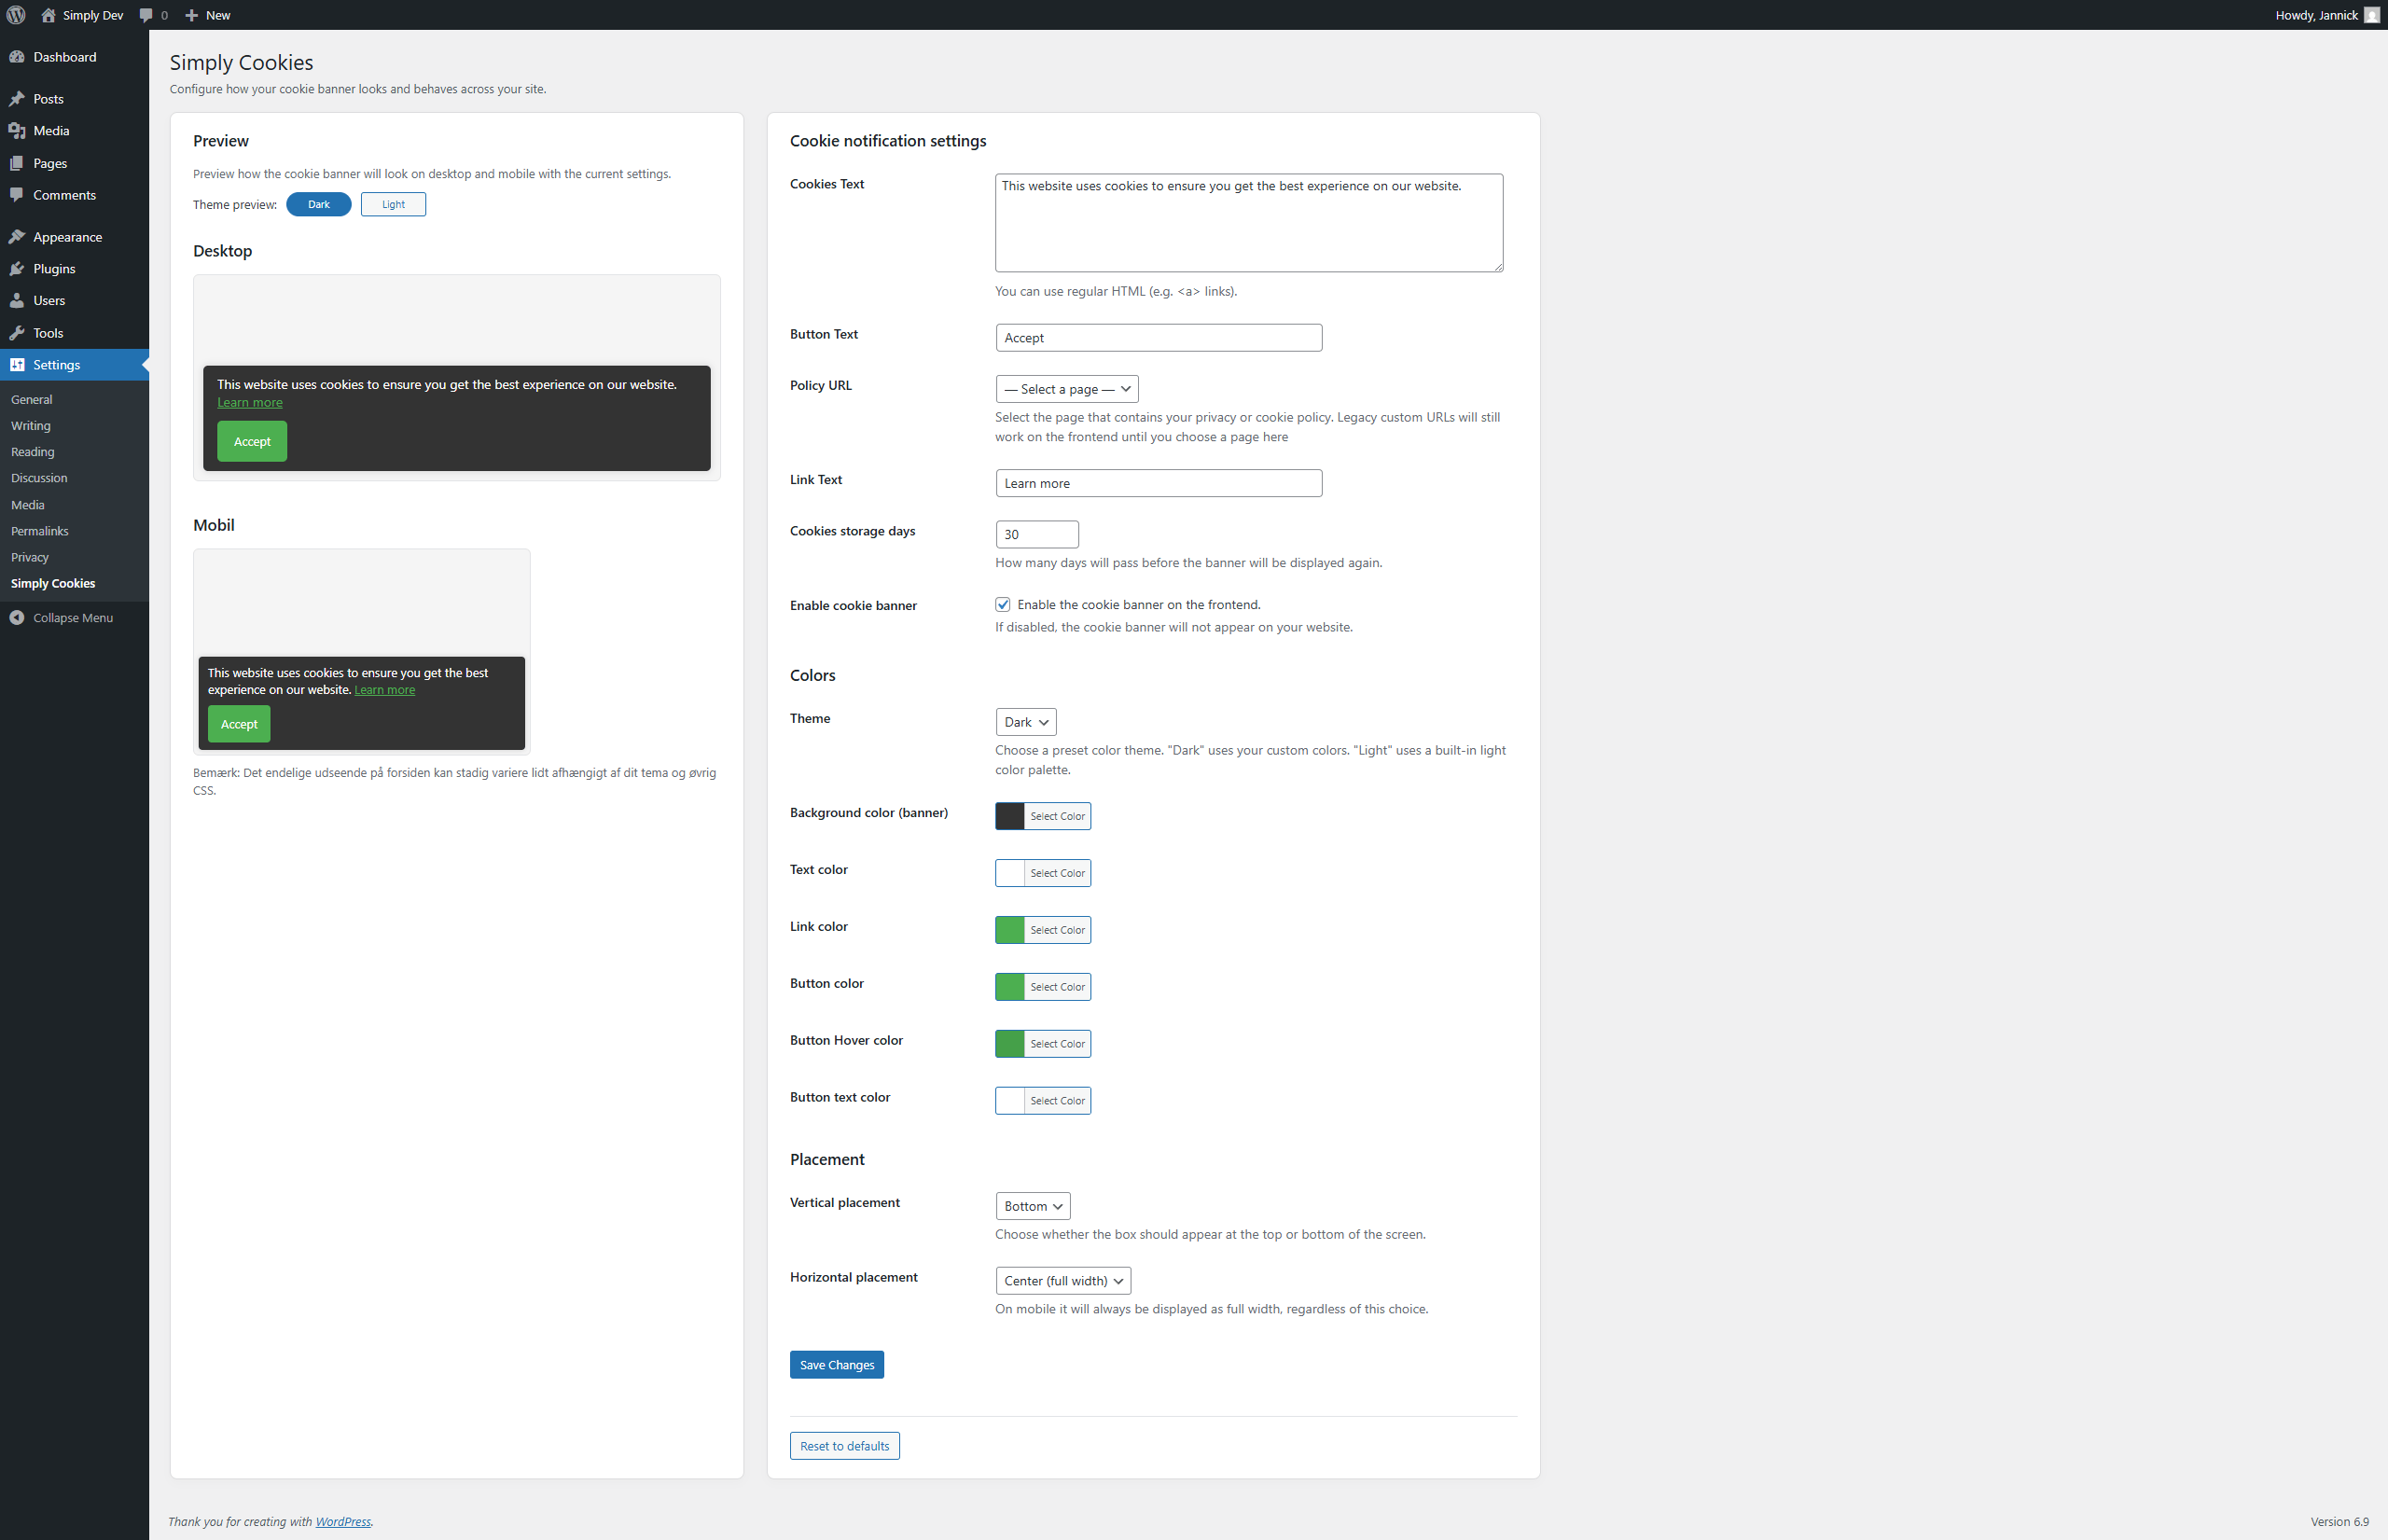Open Plugins via the plug icon
This screenshot has height=1540, width=2388.
click(x=17, y=269)
